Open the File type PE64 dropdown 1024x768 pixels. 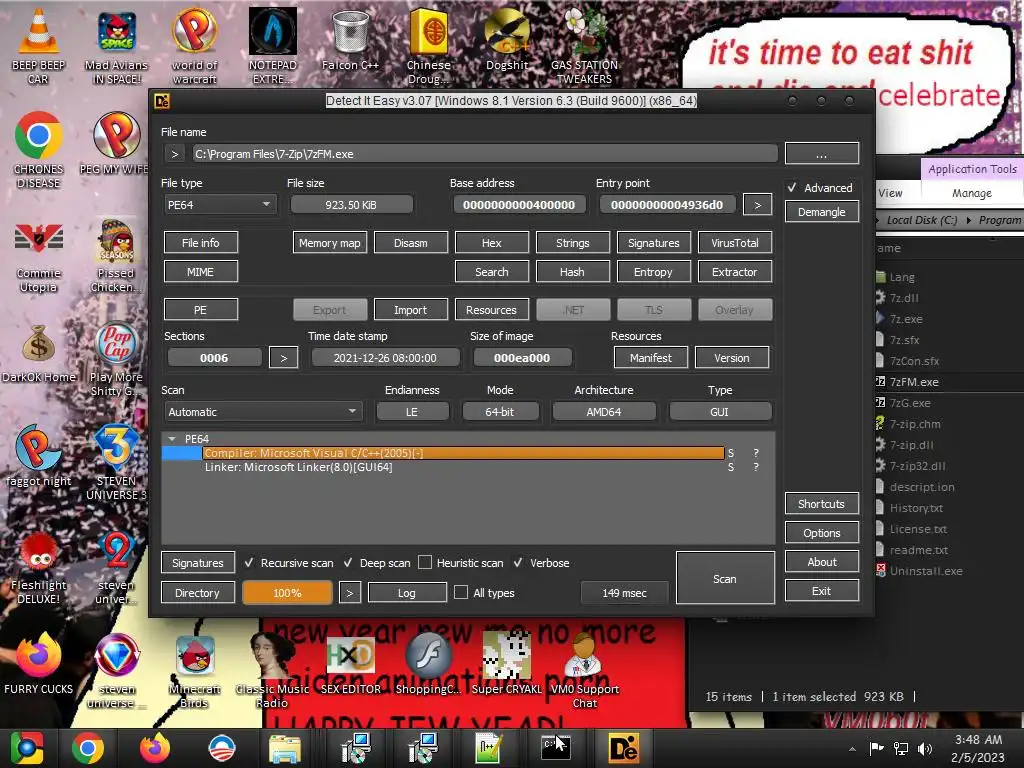[x=219, y=204]
